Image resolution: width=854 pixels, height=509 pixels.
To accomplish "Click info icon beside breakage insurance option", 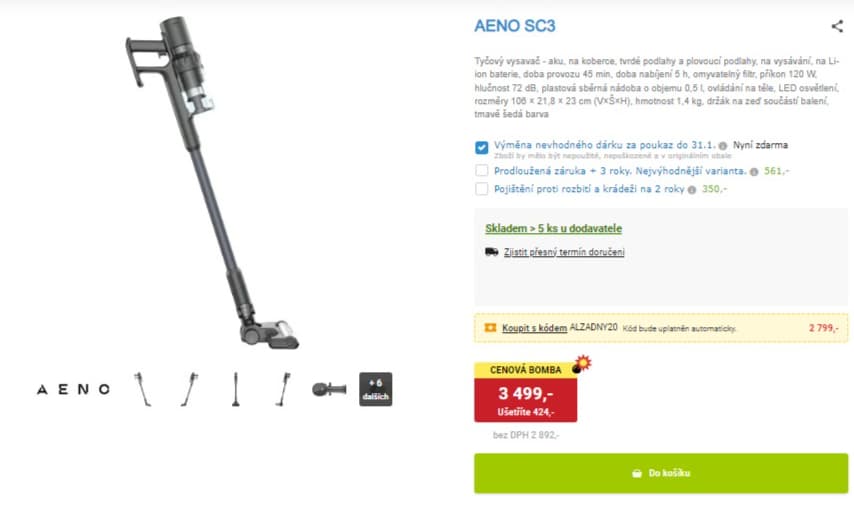I will 692,190.
